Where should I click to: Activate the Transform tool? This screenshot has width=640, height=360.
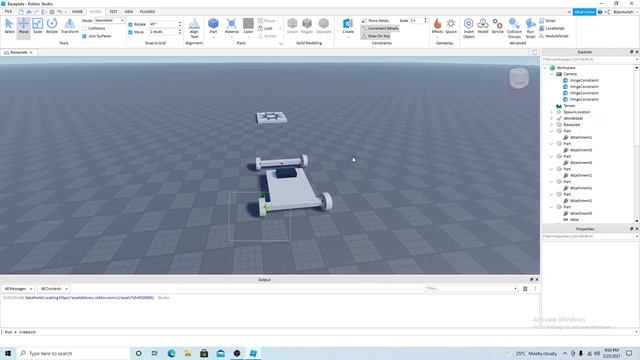pos(69,27)
